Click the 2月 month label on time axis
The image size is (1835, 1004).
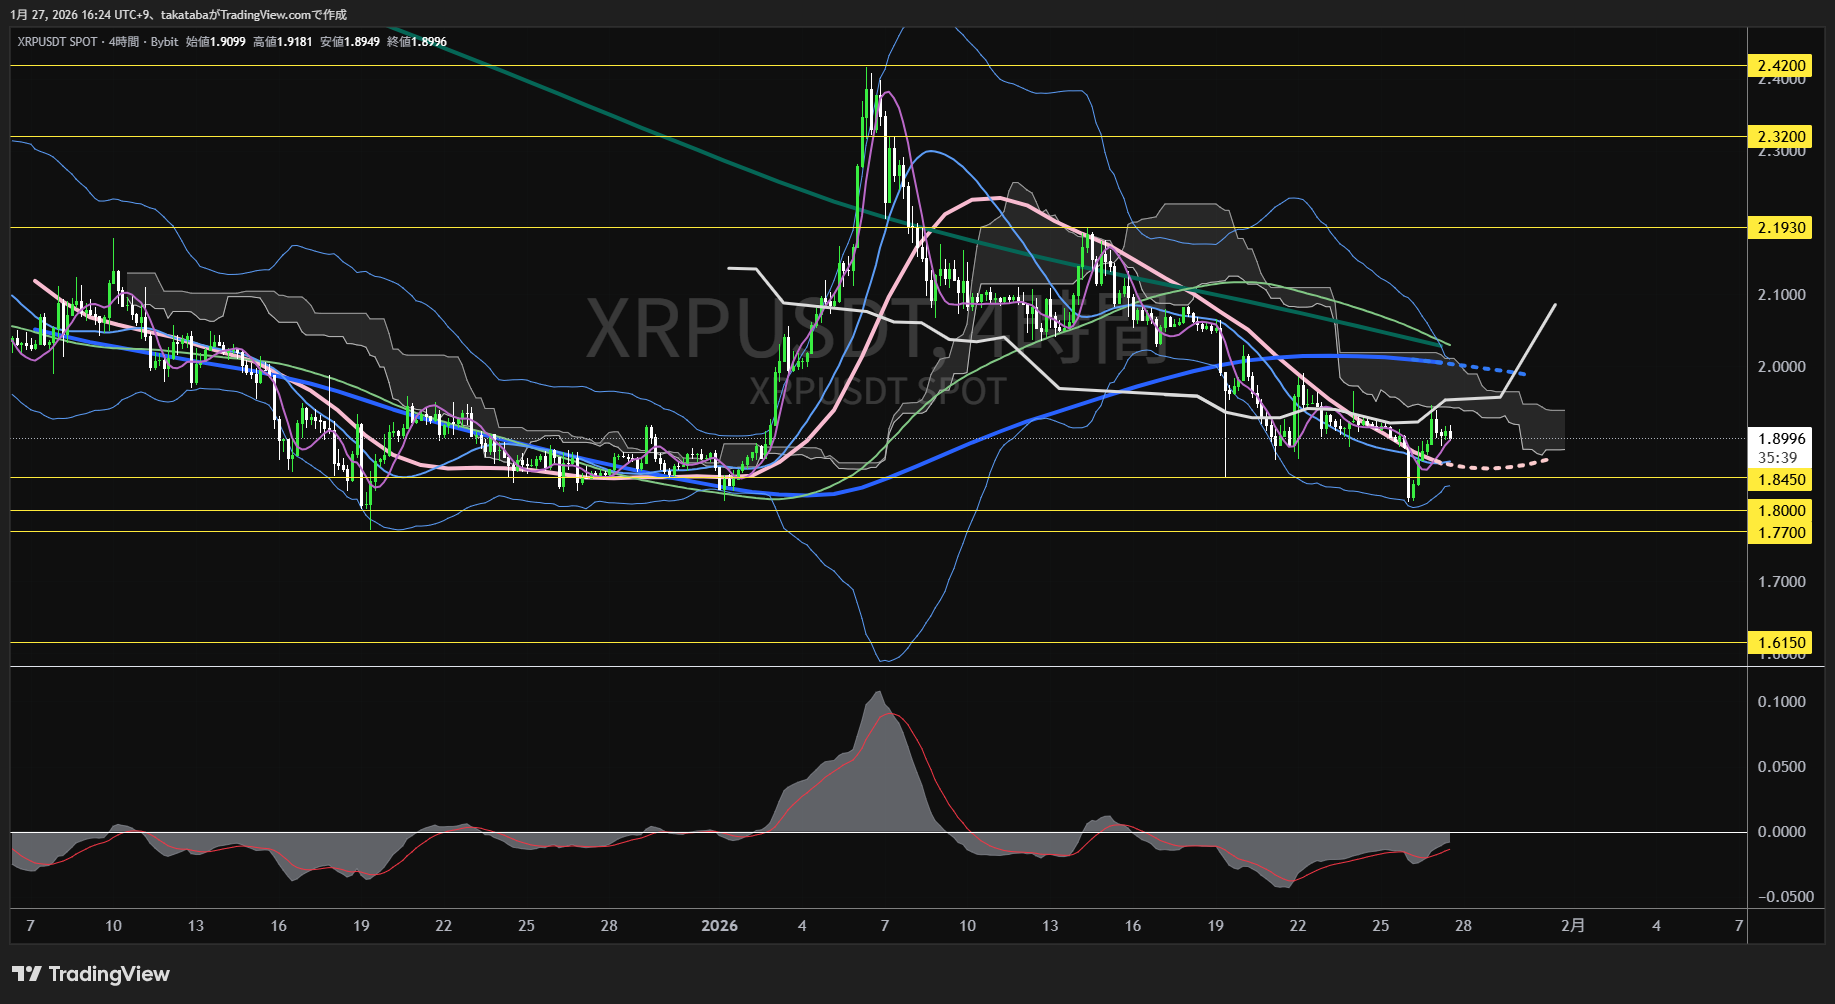(x=1573, y=926)
